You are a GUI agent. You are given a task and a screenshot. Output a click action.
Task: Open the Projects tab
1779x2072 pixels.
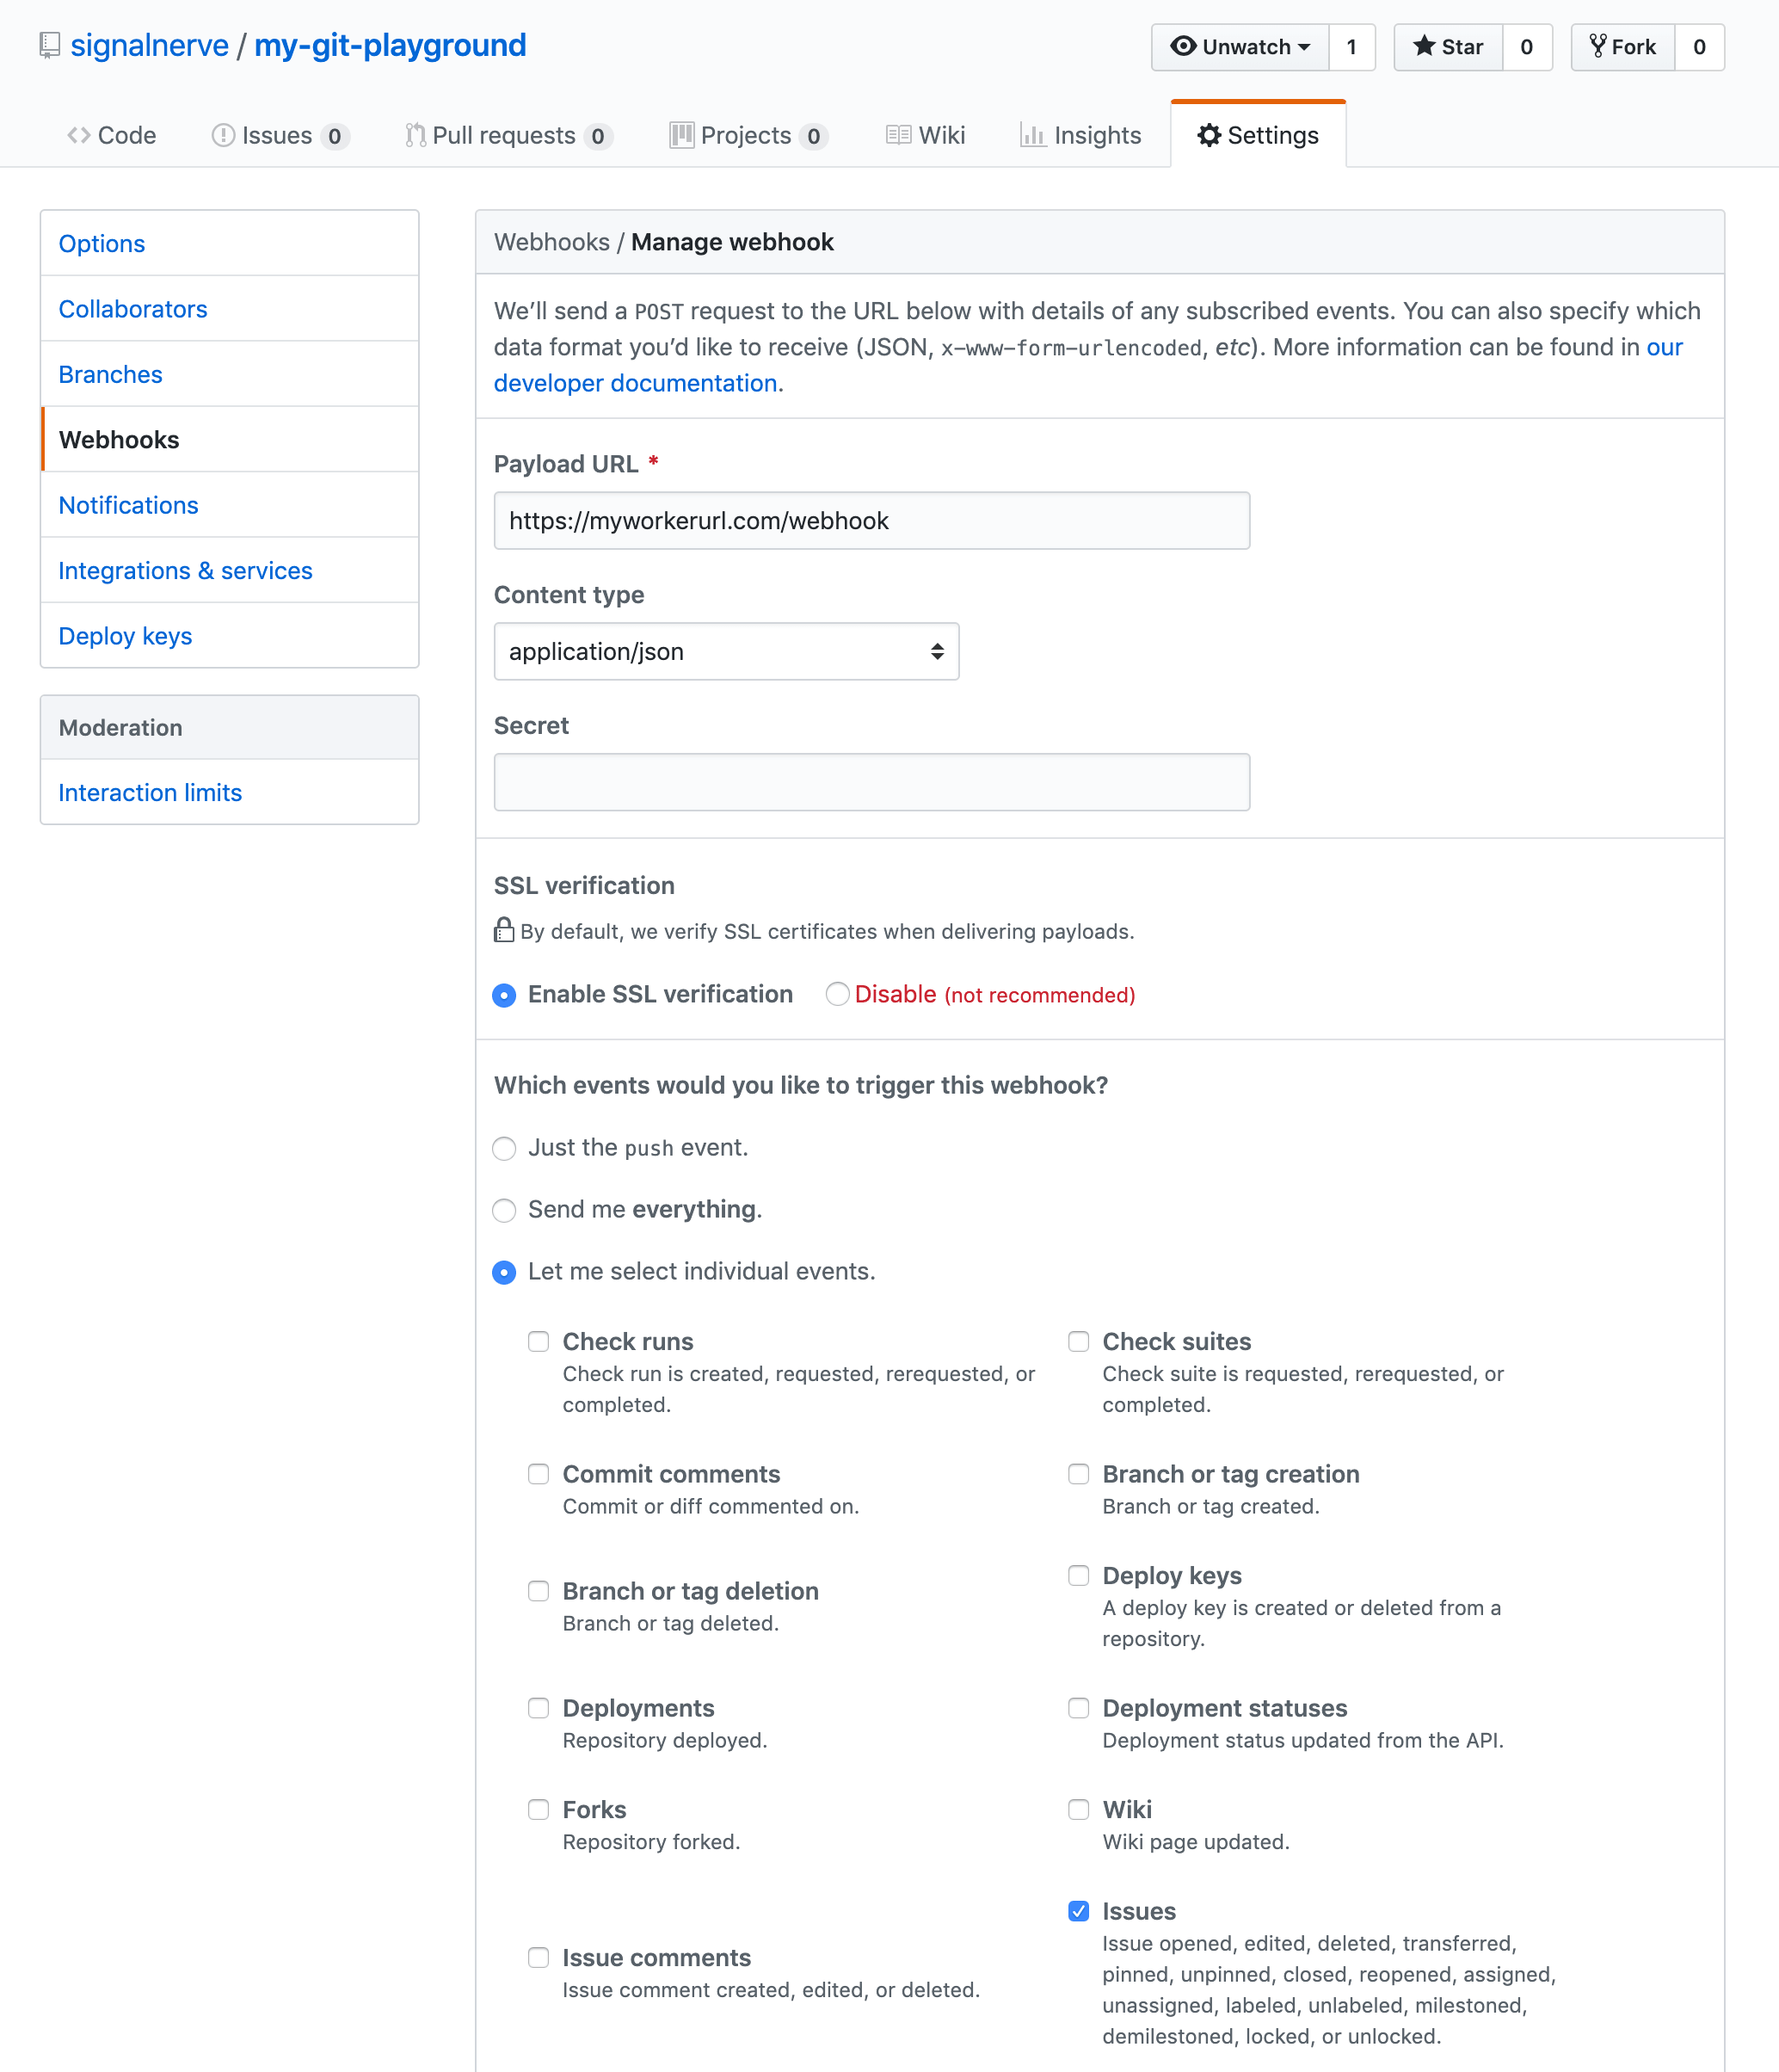[745, 134]
